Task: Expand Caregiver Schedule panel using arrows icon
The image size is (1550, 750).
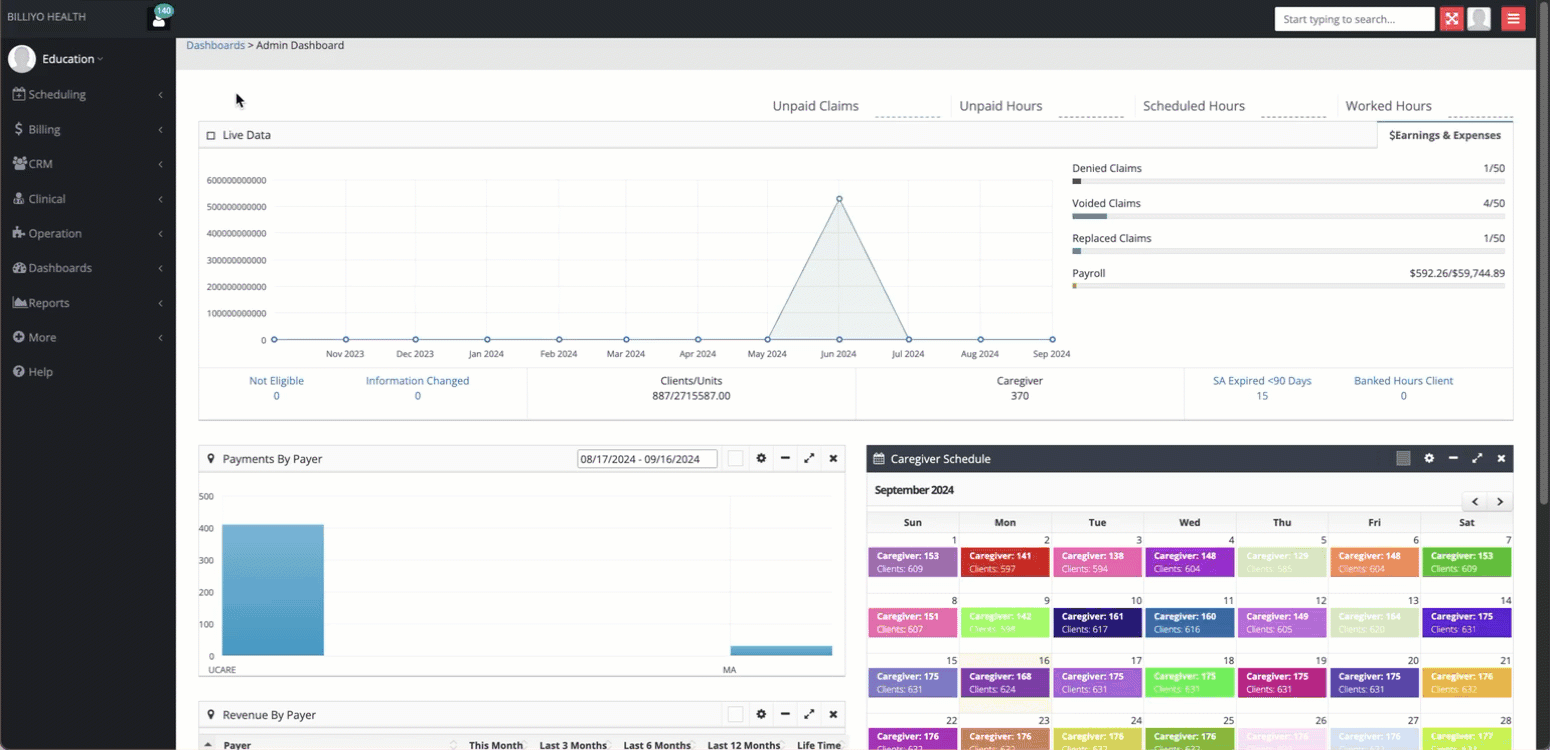Action: tap(1477, 459)
